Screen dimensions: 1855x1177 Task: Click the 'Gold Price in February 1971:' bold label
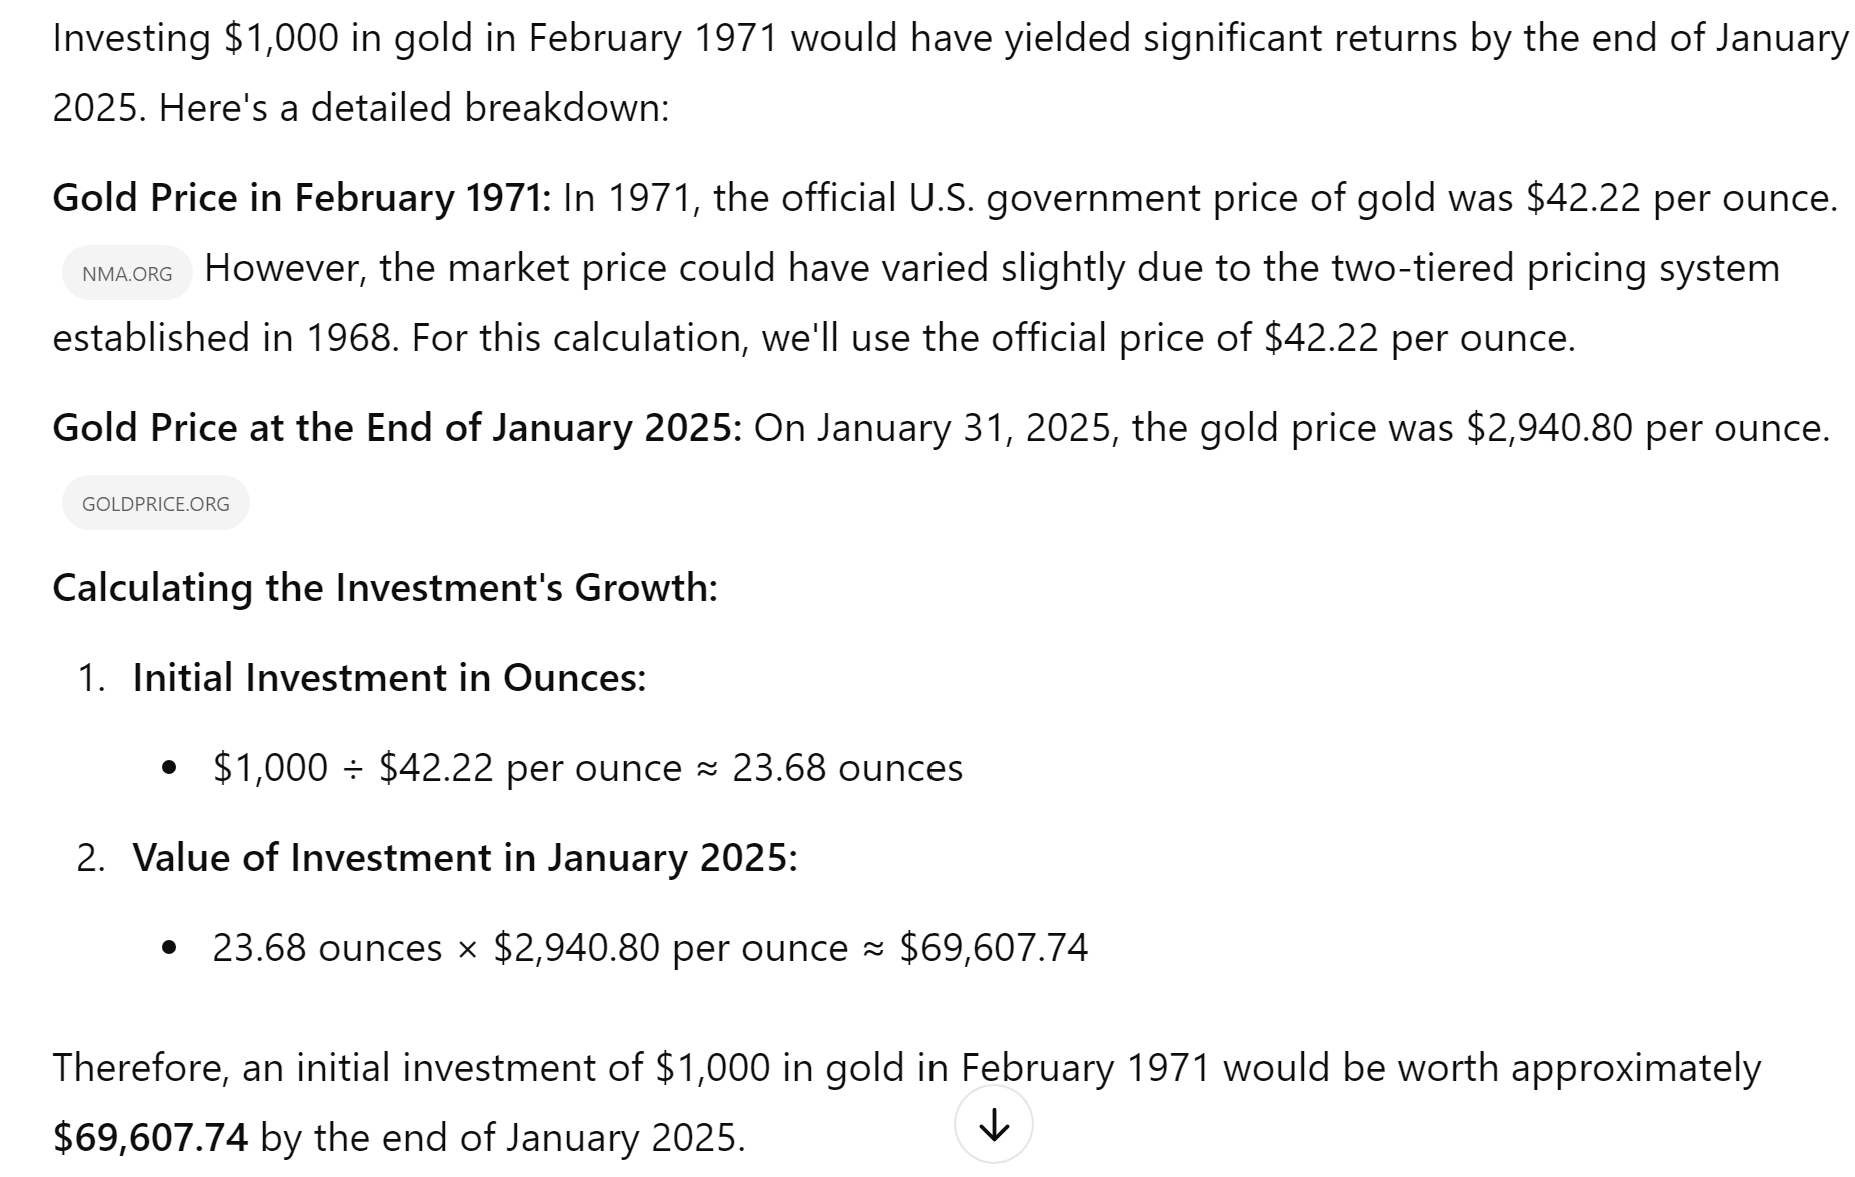tap(302, 198)
